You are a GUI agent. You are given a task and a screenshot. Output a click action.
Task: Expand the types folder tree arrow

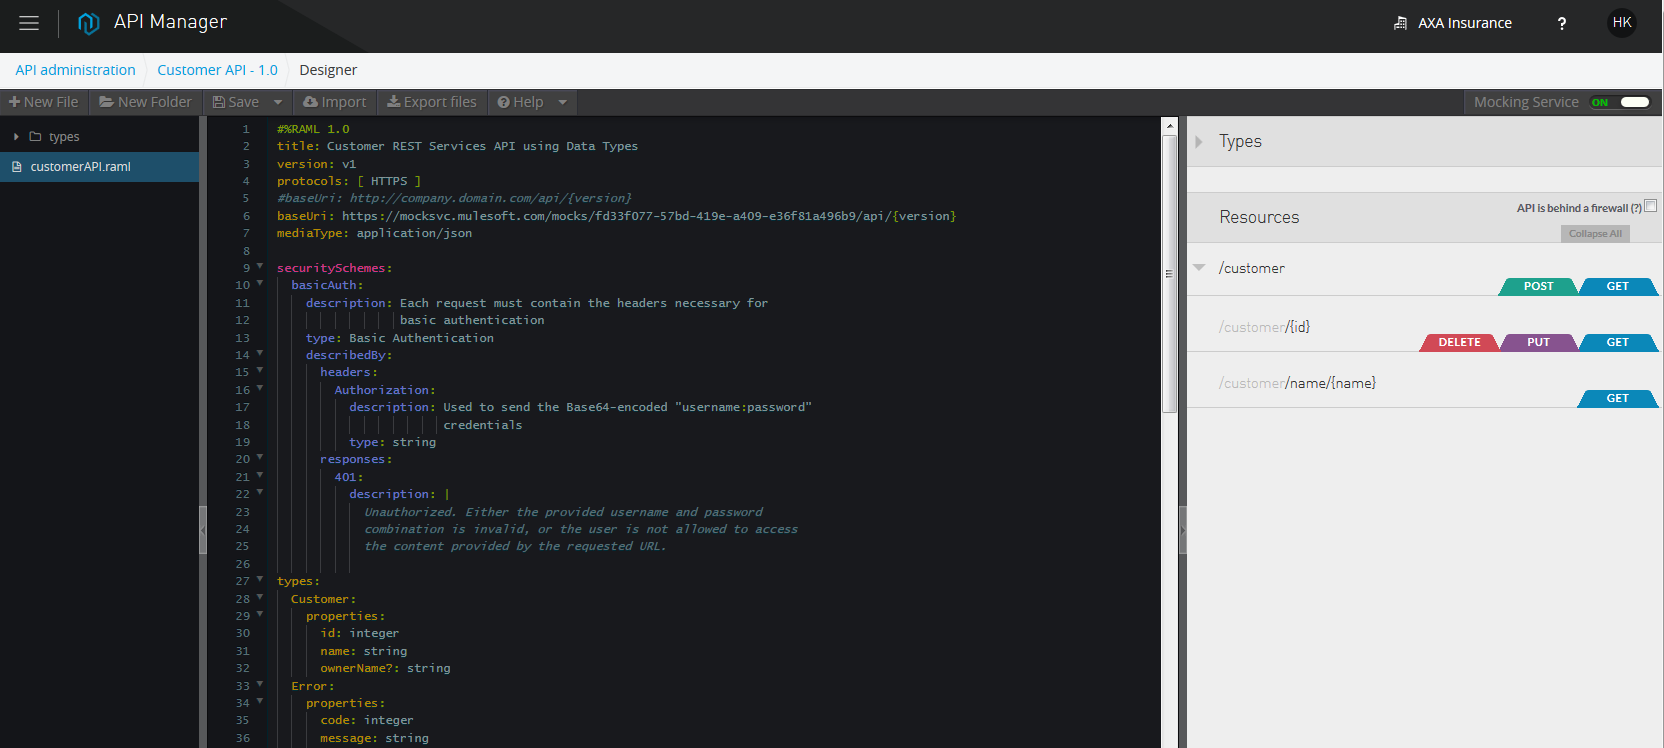tap(16, 137)
